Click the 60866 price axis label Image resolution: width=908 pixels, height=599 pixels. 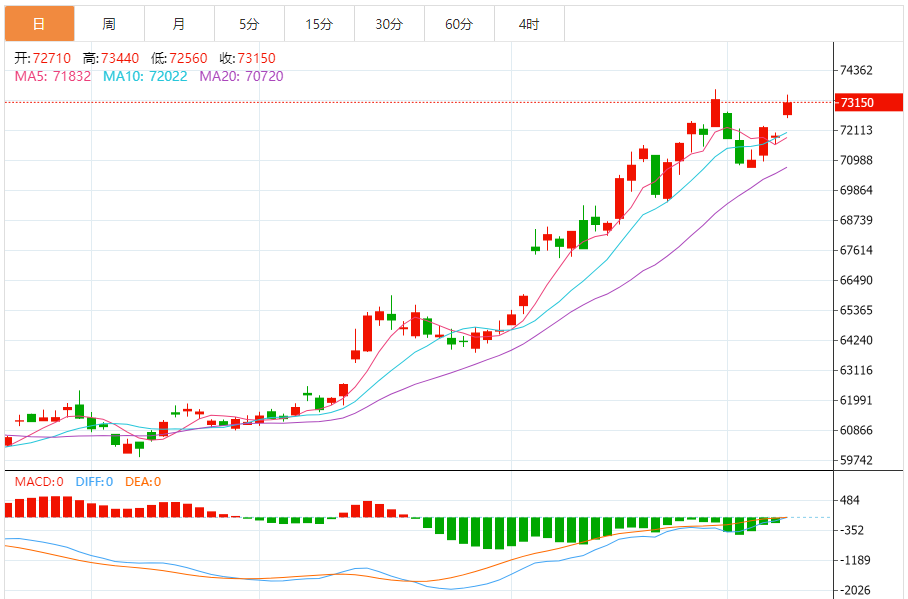point(856,430)
